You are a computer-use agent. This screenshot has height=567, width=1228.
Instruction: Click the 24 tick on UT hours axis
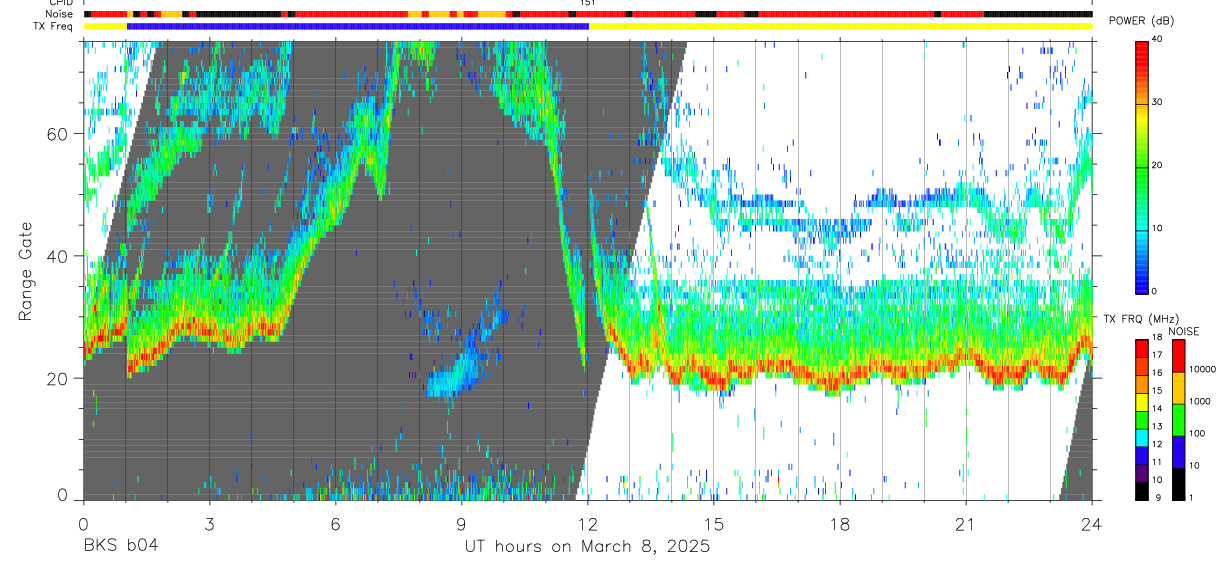click(x=1092, y=523)
